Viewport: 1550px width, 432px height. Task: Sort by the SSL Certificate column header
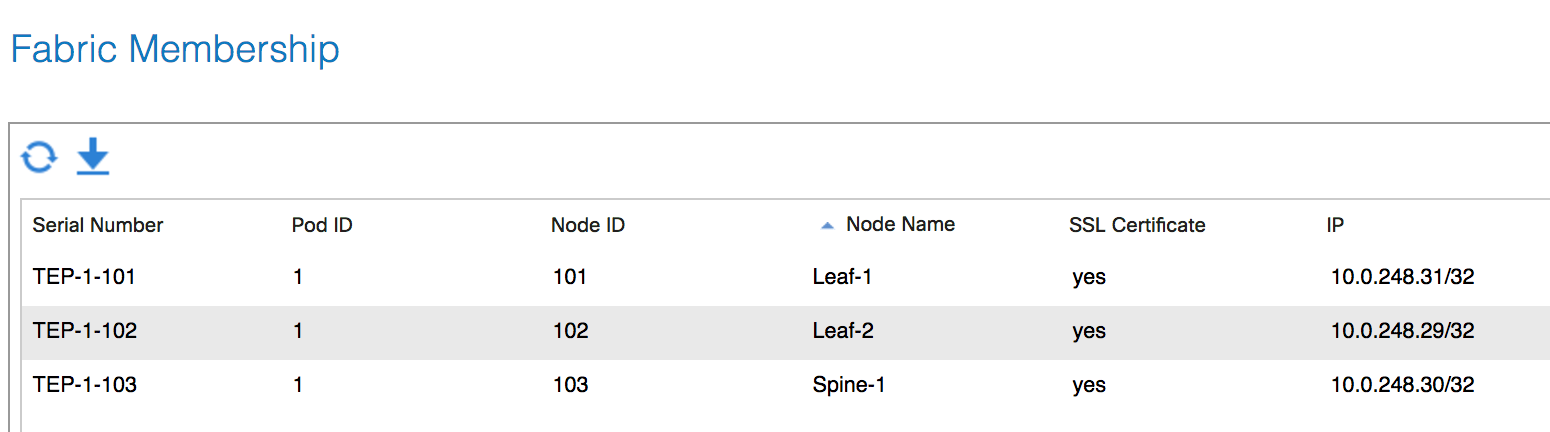click(1137, 225)
